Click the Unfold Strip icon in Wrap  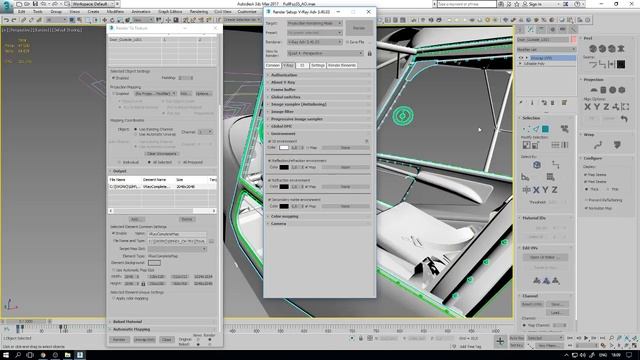pyautogui.click(x=617, y=145)
